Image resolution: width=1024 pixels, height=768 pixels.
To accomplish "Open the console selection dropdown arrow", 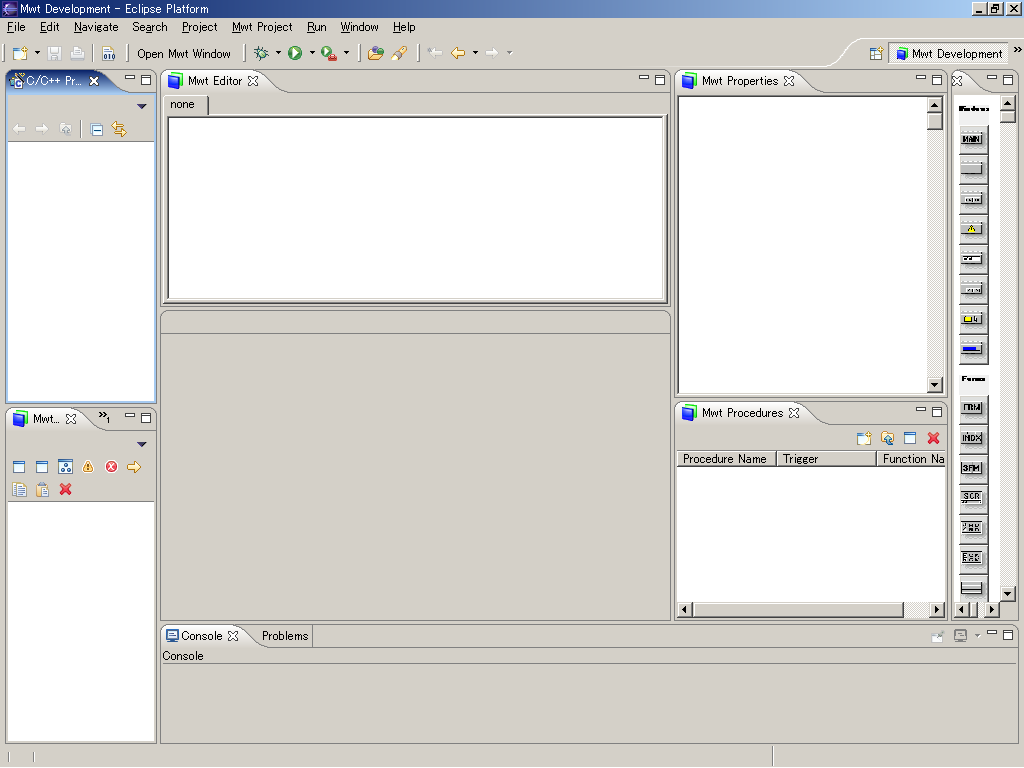I will 977,635.
